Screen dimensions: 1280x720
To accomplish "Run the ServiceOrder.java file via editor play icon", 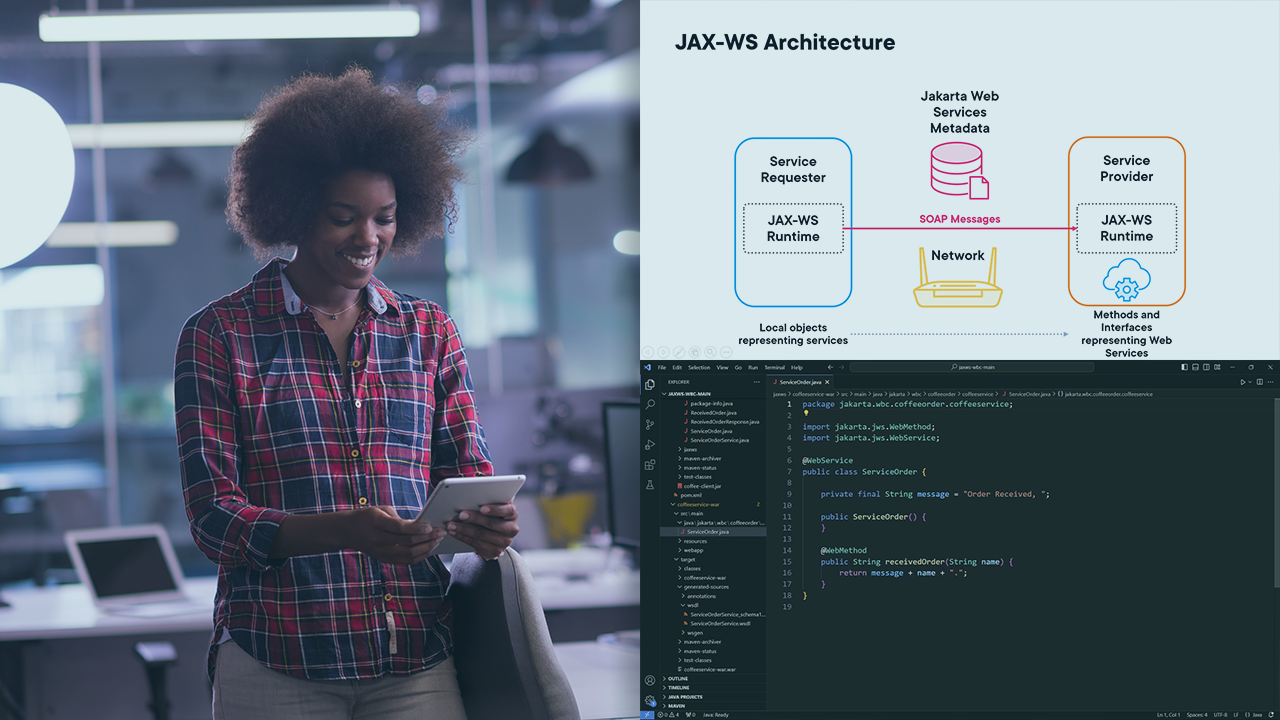I will [1243, 381].
